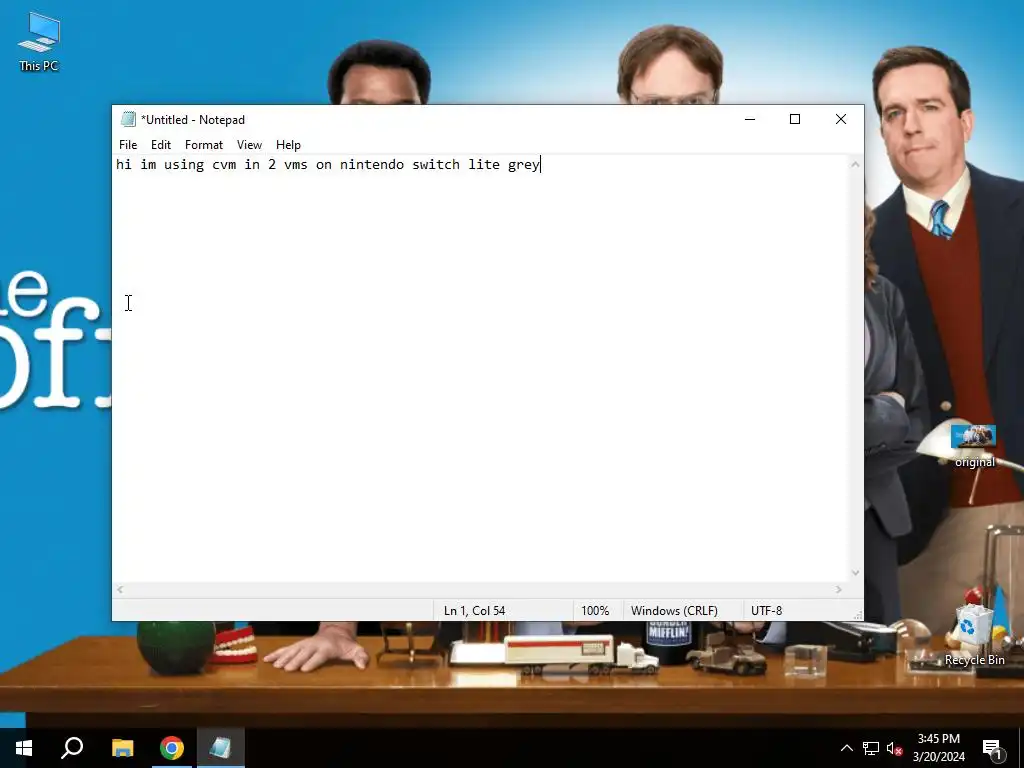
Task: Open the network status tray icon
Action: point(871,748)
